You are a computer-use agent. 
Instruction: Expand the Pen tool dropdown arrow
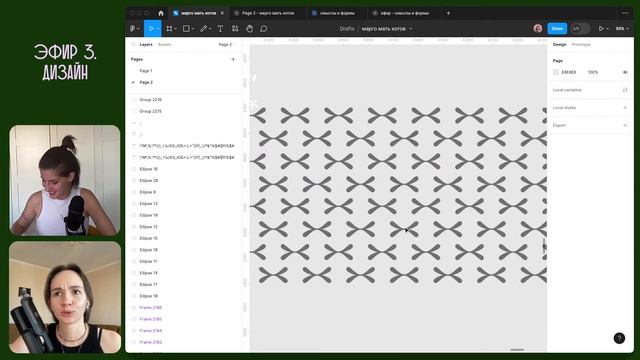[210, 29]
